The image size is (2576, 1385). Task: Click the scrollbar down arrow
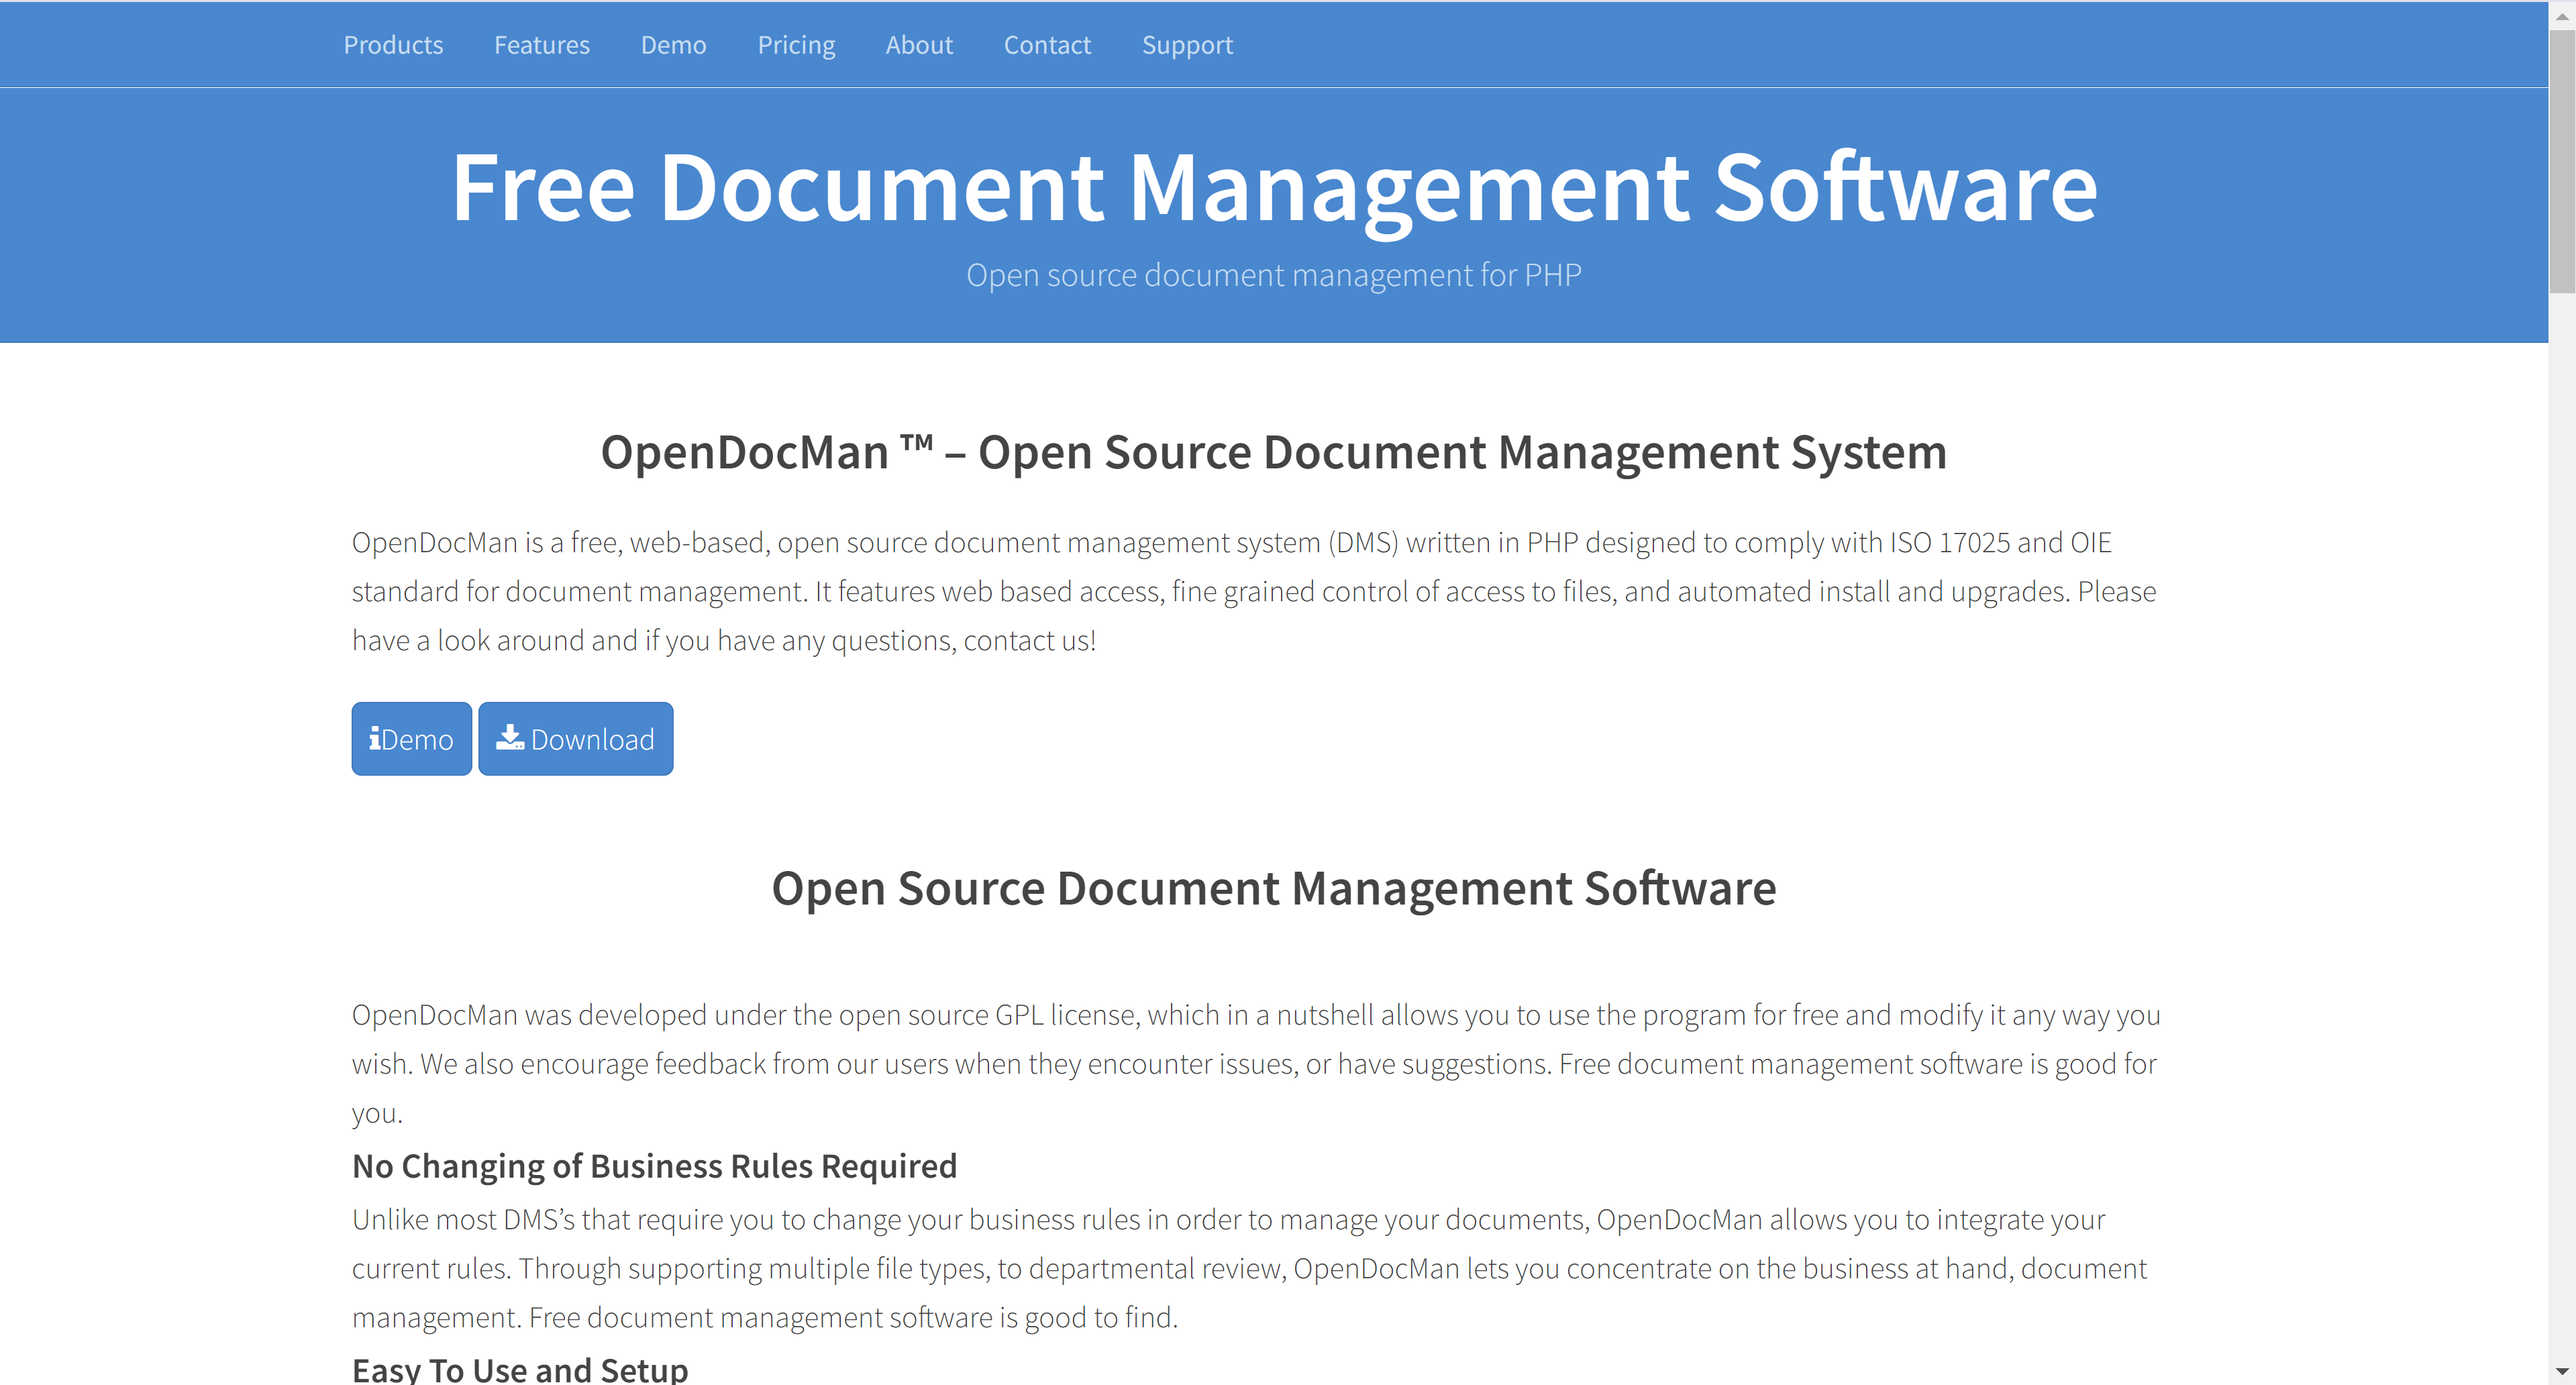pos(2562,1370)
